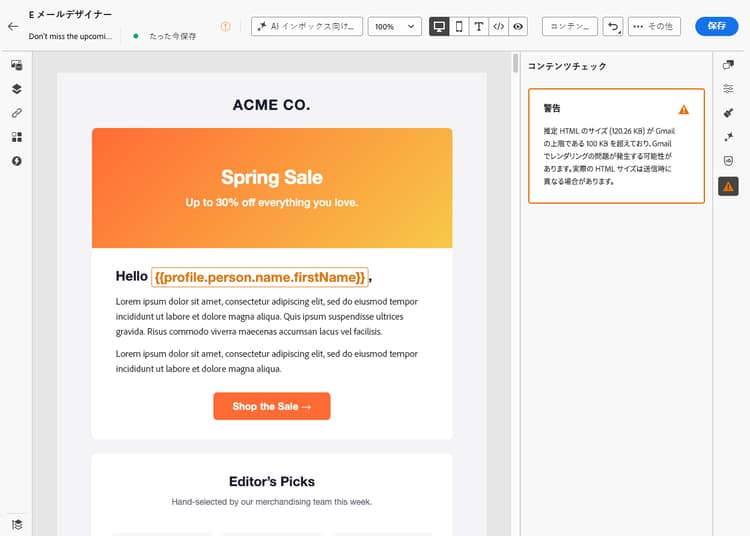750x536 pixels.
Task: Click the AI インボックス向け button
Action: click(x=307, y=26)
